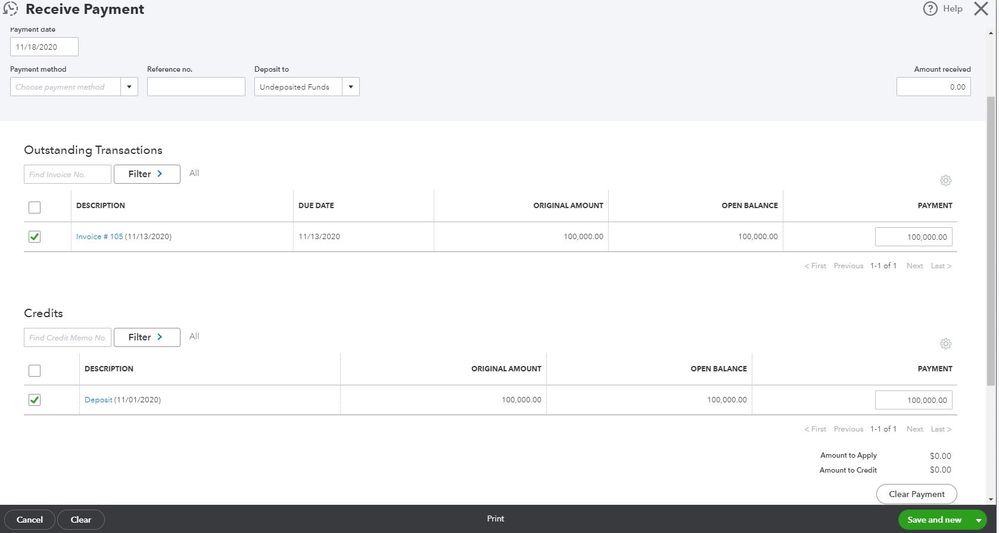Open the Invoice # 105 link
Image resolution: width=999 pixels, height=533 pixels.
(x=99, y=237)
